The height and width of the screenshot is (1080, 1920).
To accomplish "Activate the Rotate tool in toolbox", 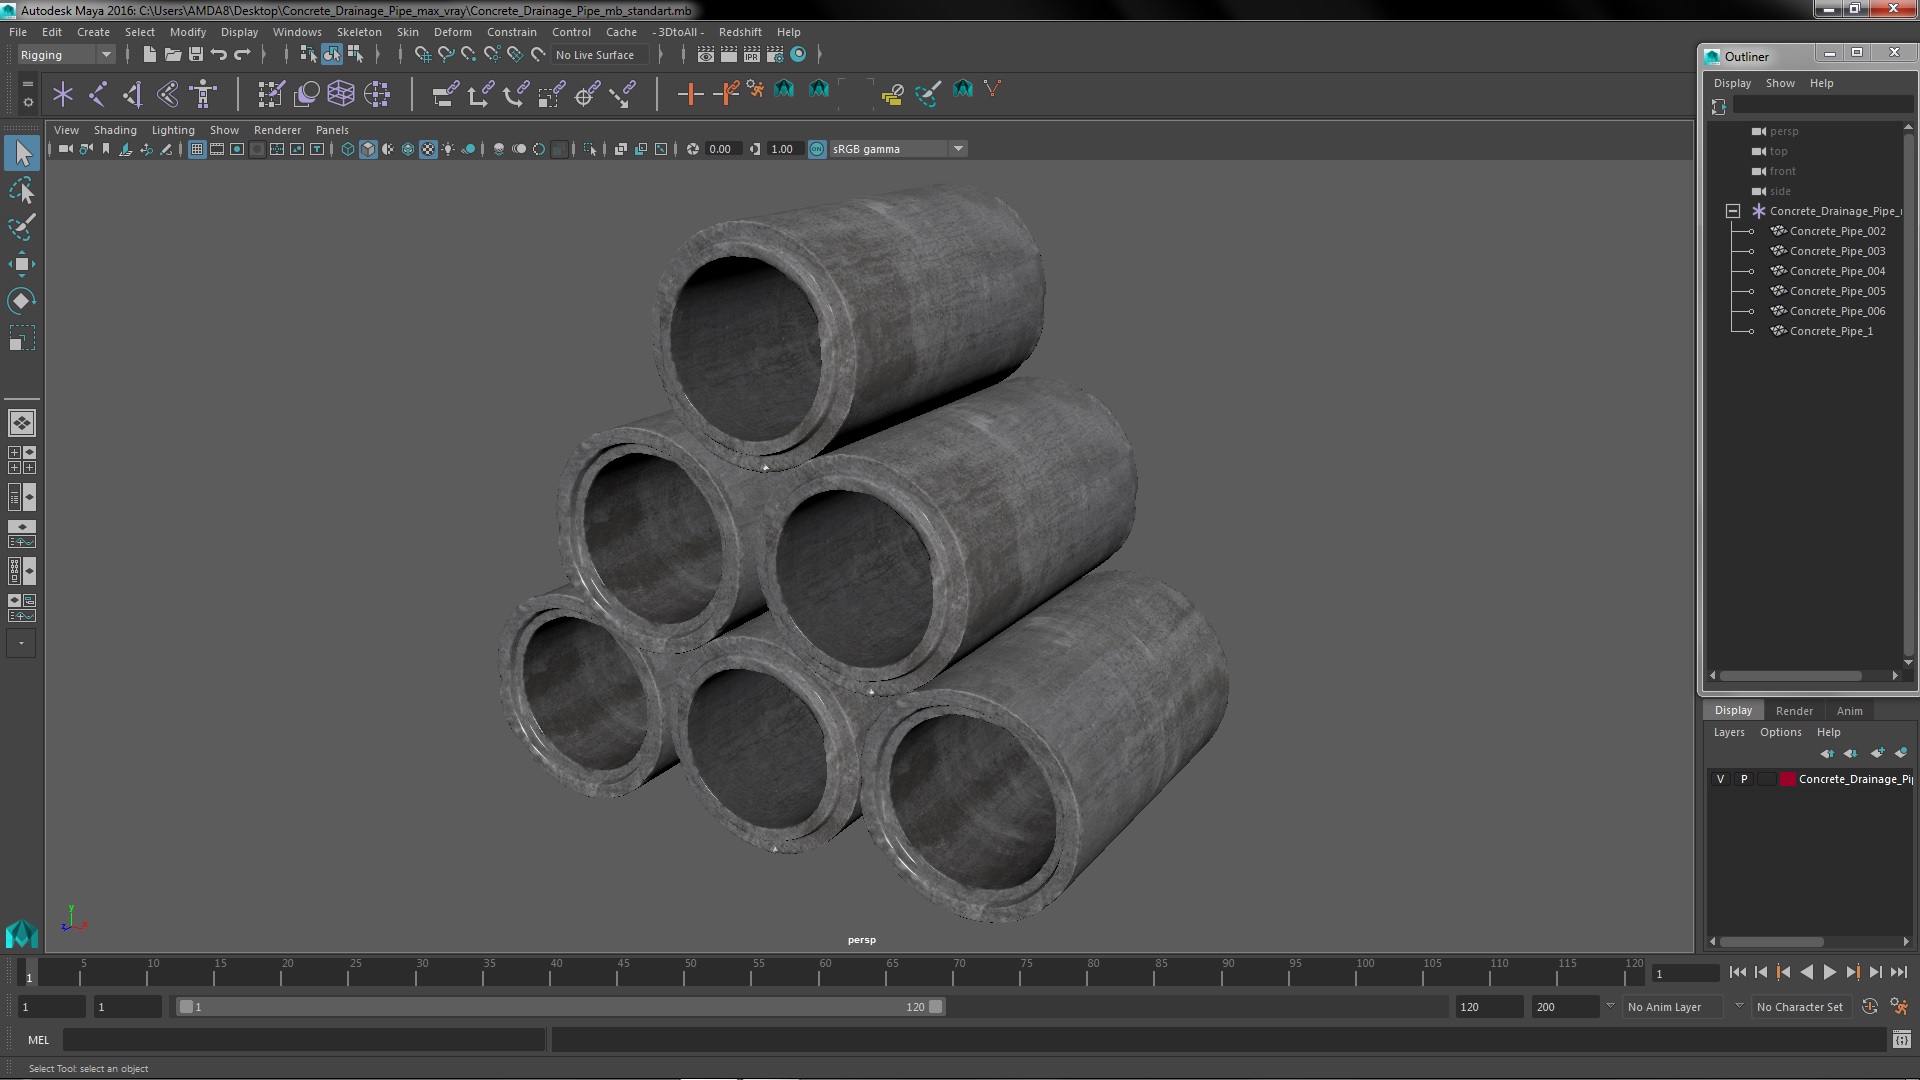I will point(22,301).
